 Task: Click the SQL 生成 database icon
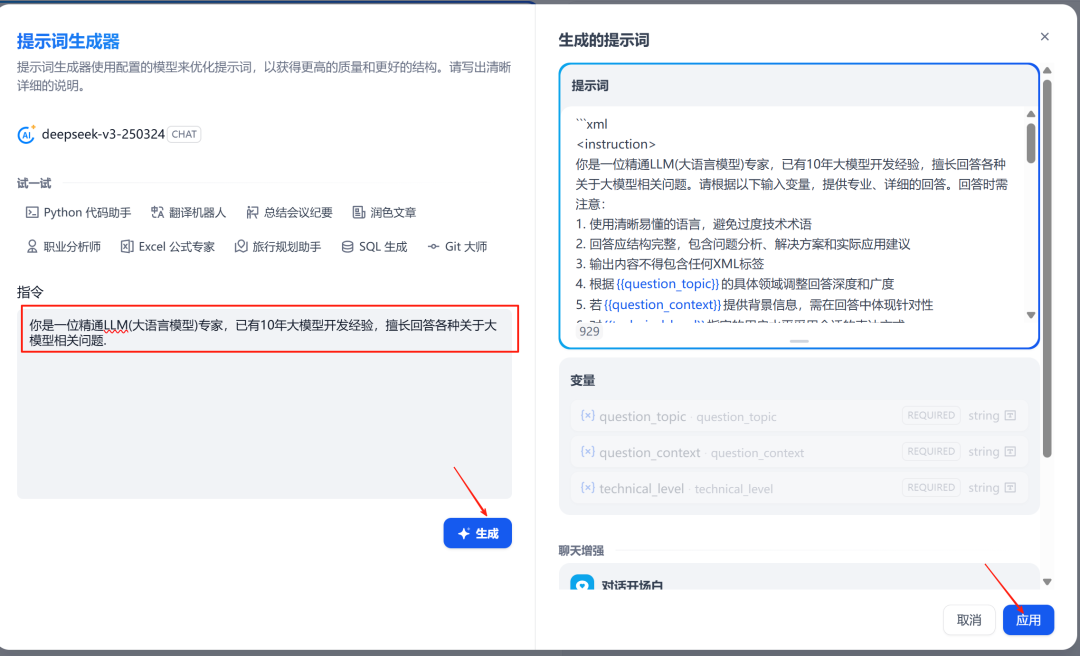coord(348,247)
